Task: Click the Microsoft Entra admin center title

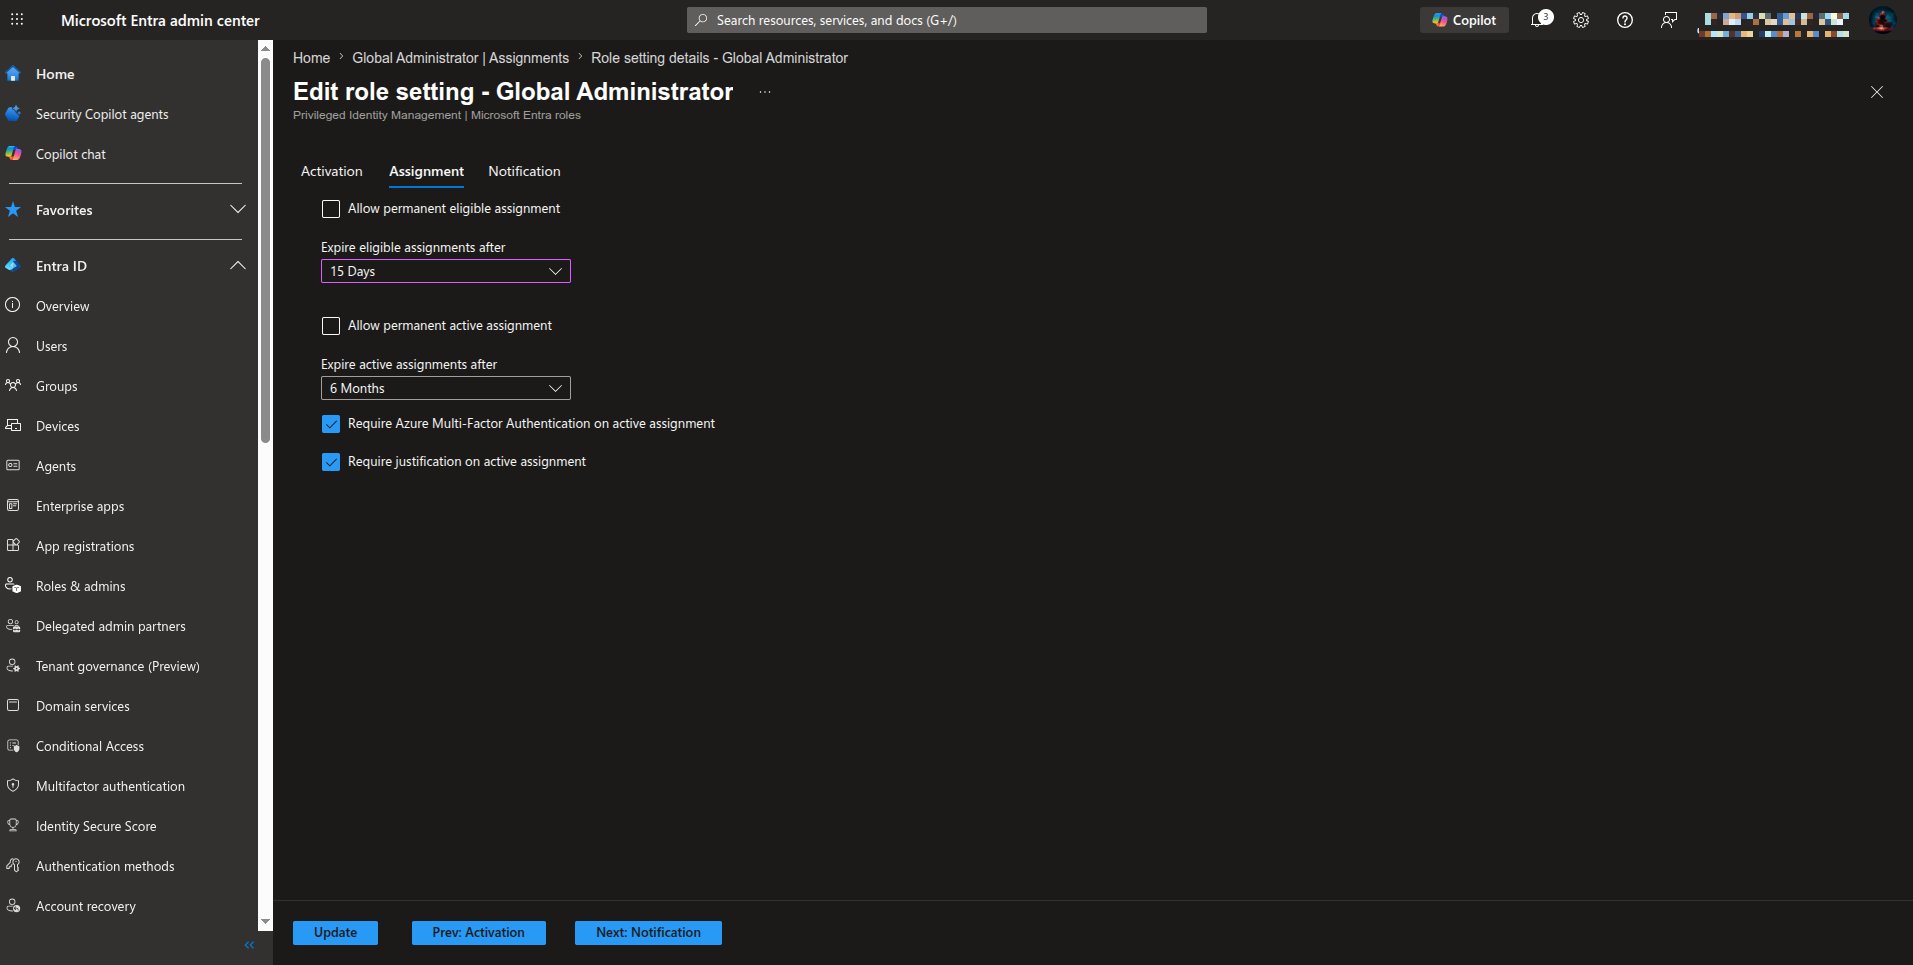Action: 160,20
